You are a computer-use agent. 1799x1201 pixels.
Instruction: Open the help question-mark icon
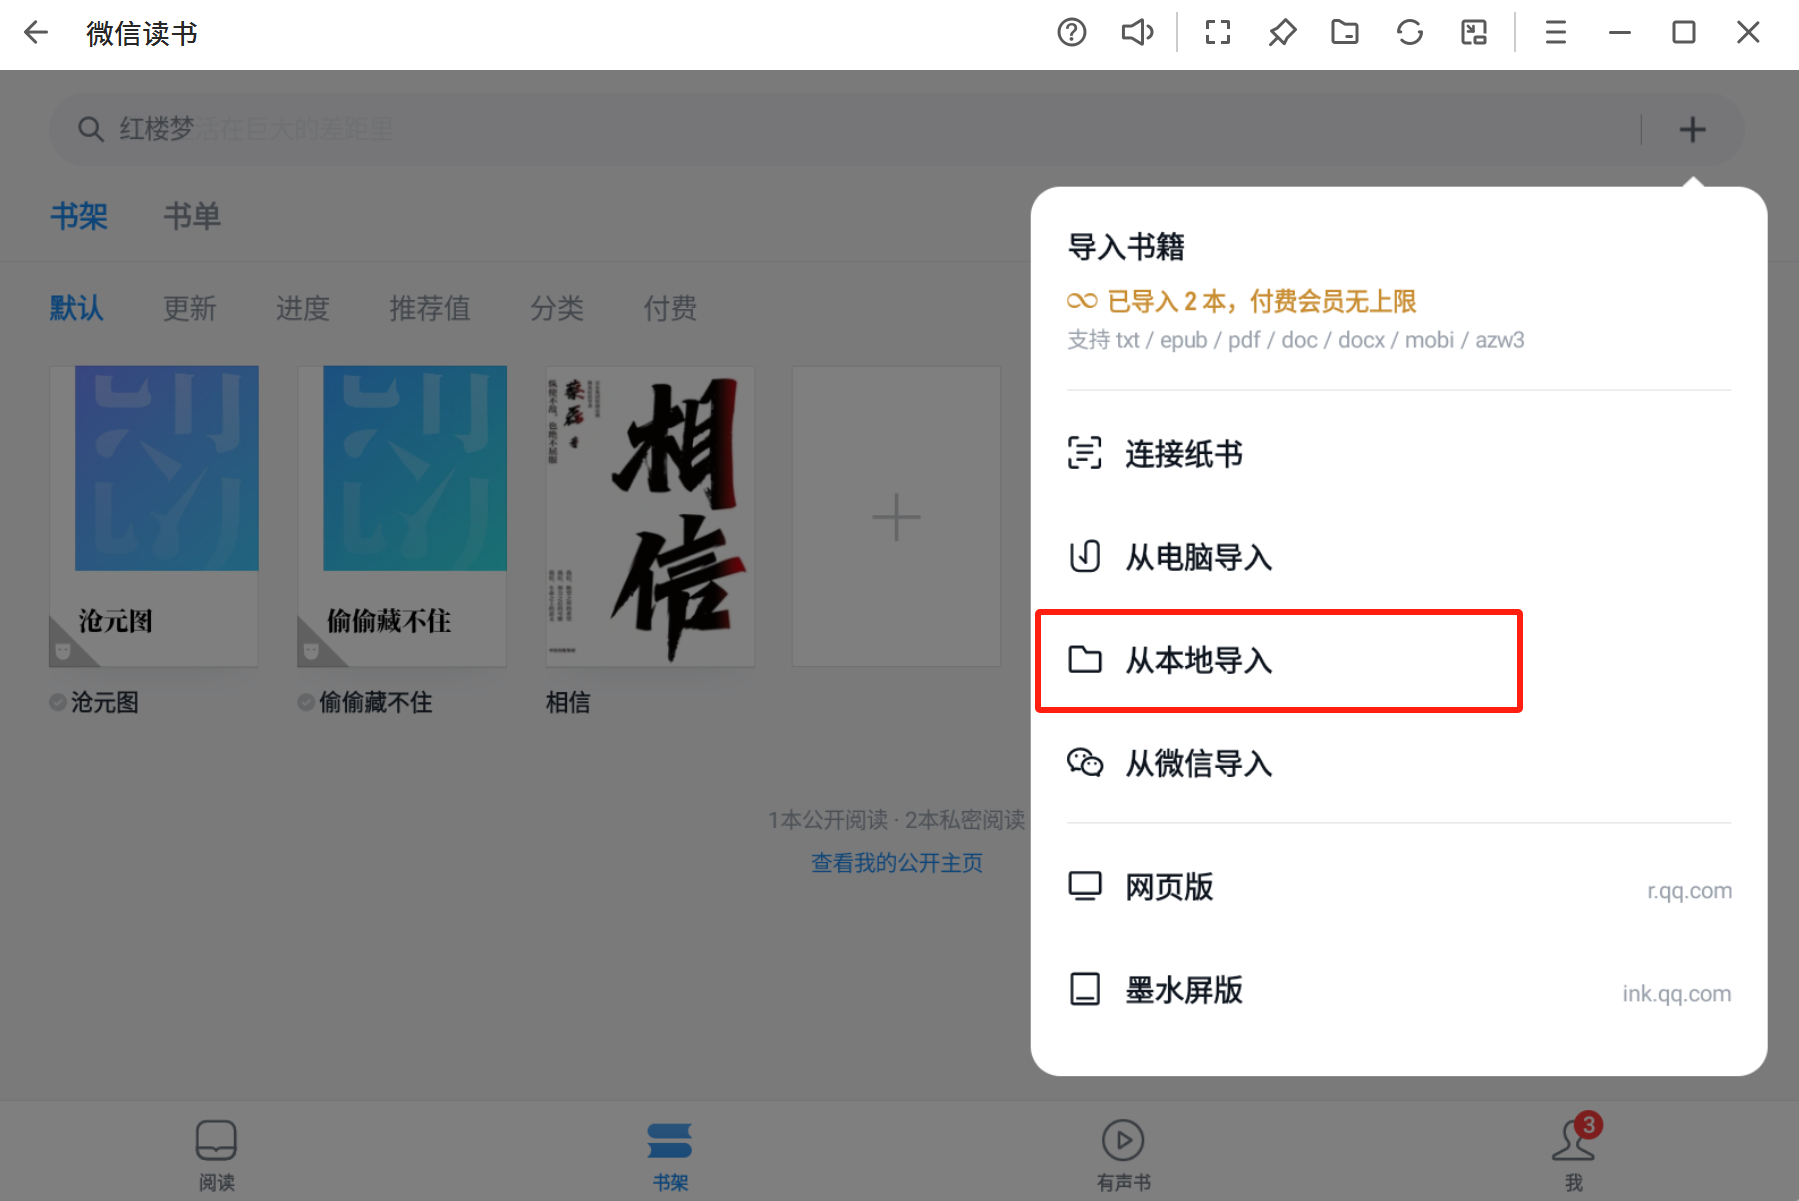(1071, 33)
